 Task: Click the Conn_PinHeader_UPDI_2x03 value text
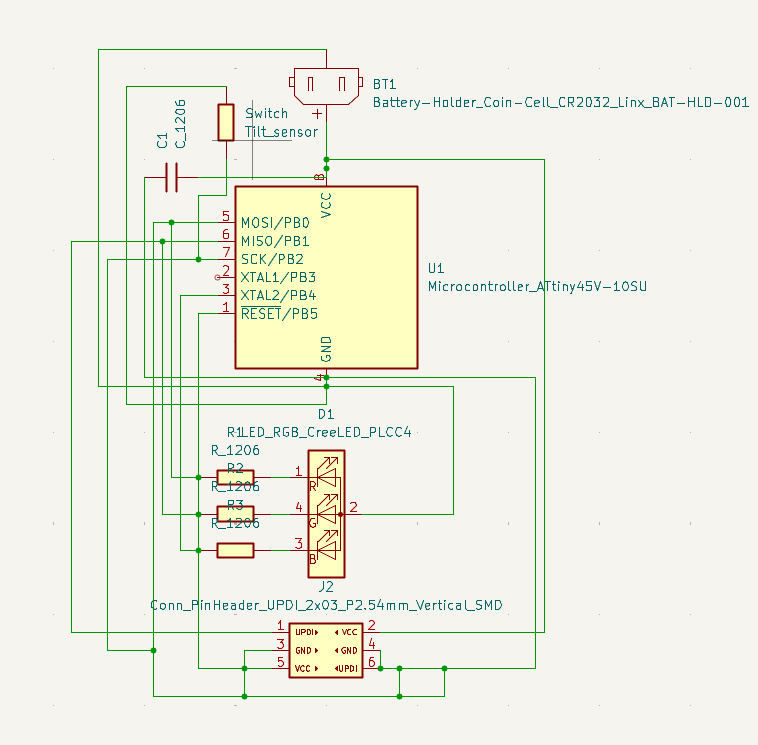coord(326,605)
